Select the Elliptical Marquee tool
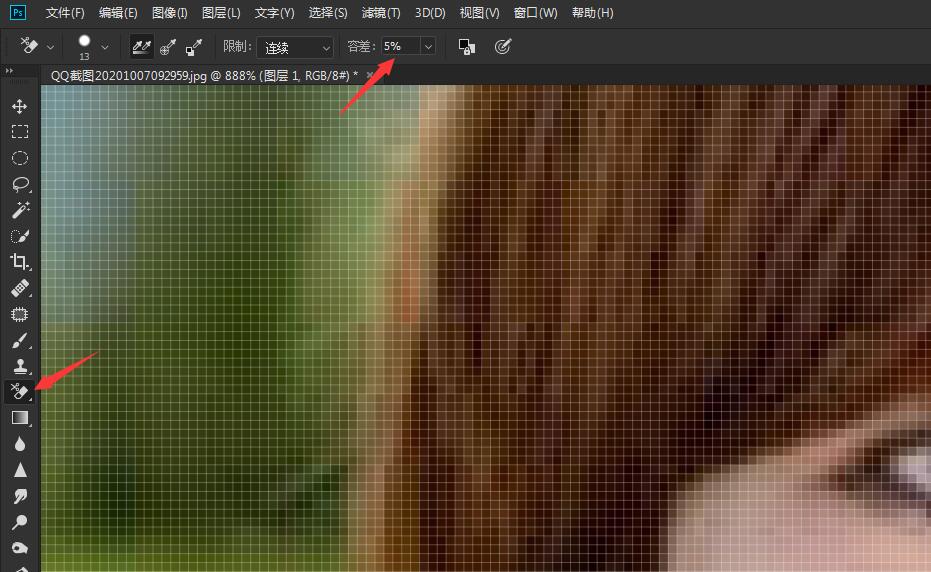Viewport: 931px width, 572px height. coord(20,158)
